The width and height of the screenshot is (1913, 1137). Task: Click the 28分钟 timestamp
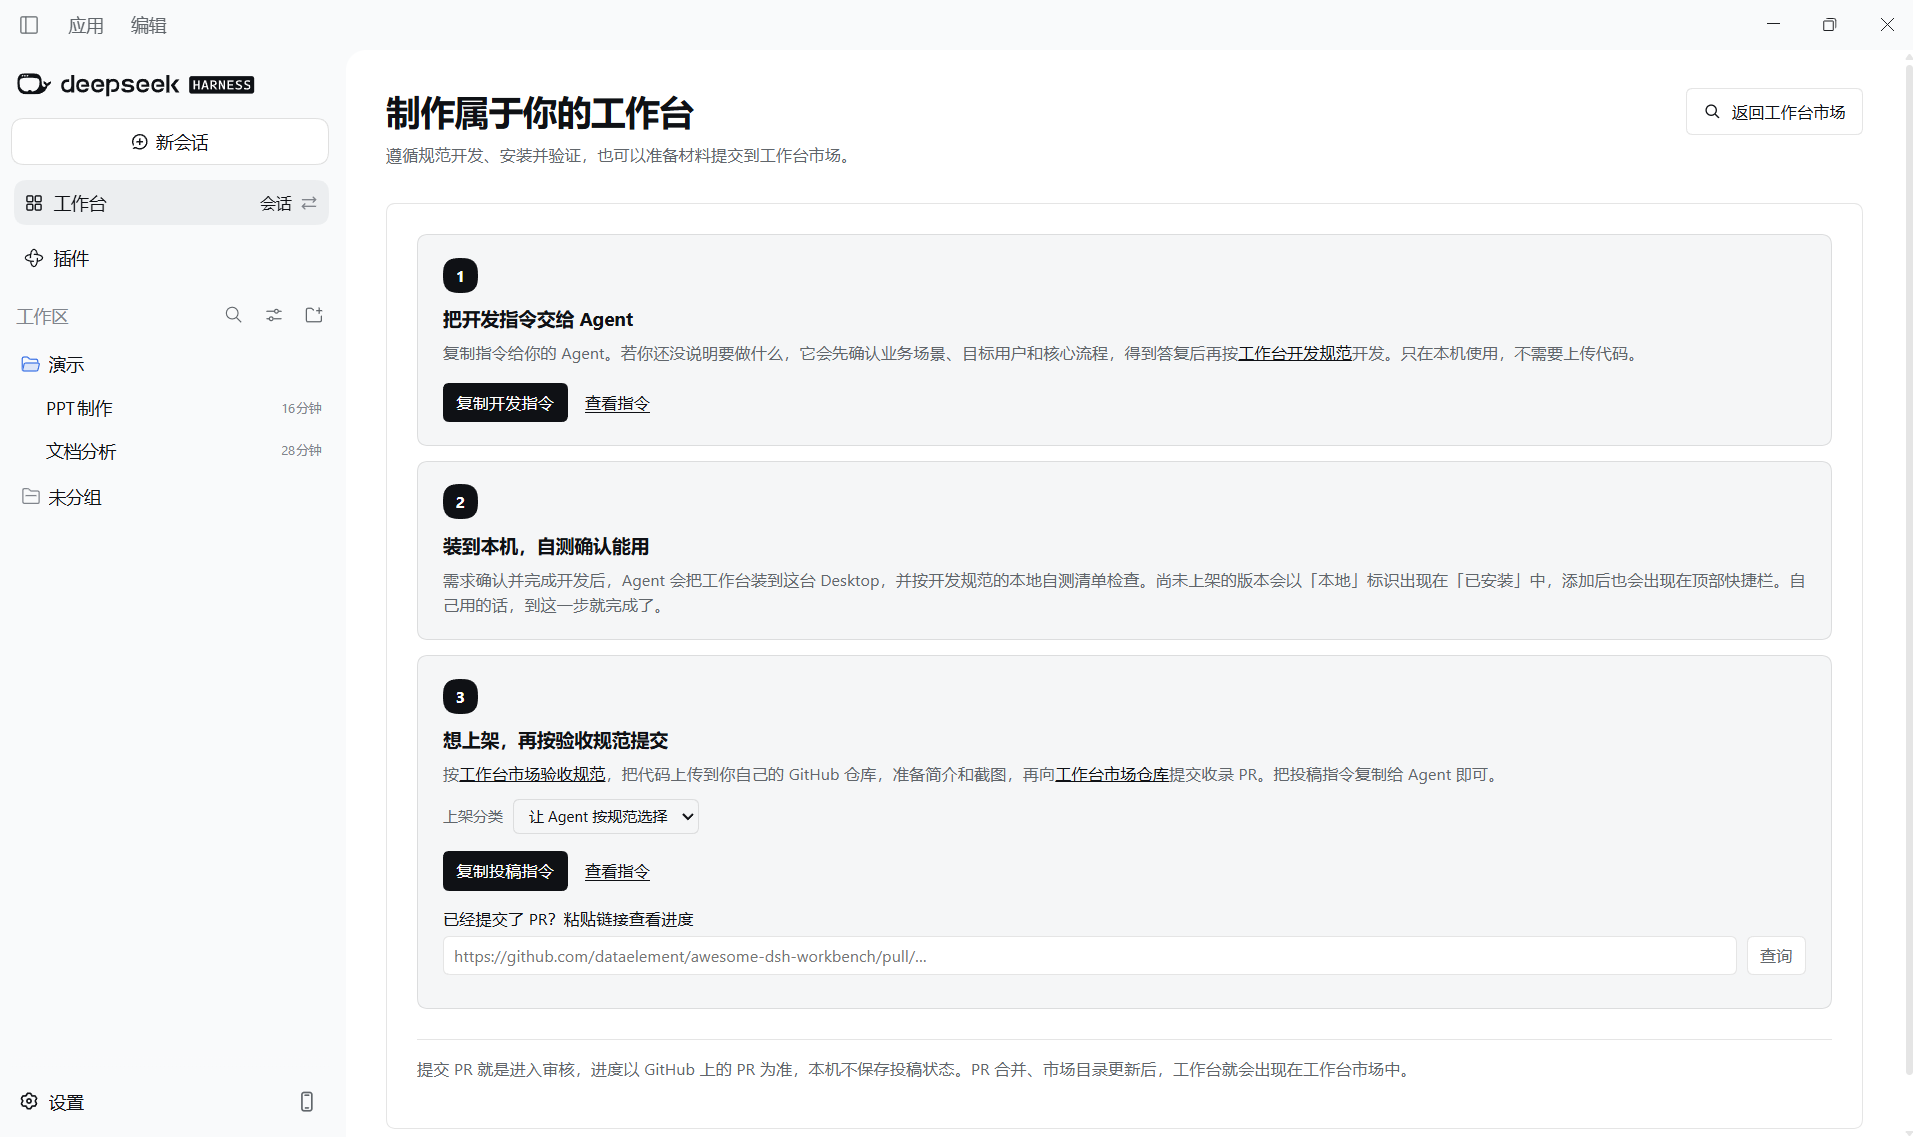pos(301,451)
